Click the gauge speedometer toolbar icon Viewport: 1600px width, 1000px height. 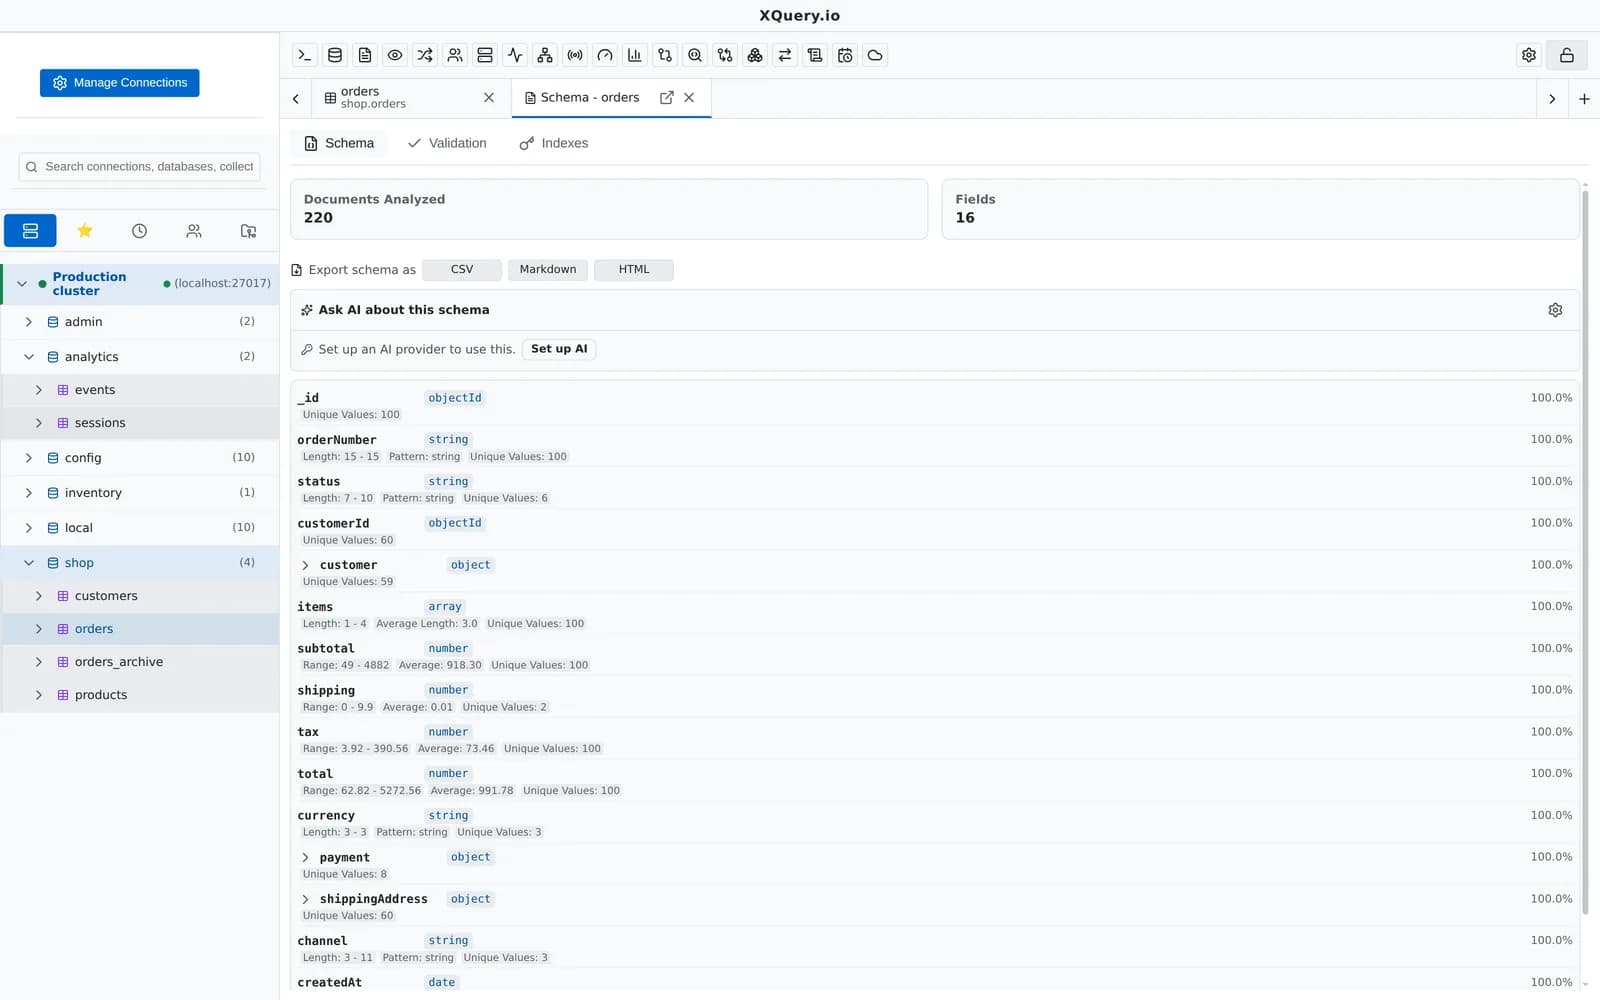605,55
